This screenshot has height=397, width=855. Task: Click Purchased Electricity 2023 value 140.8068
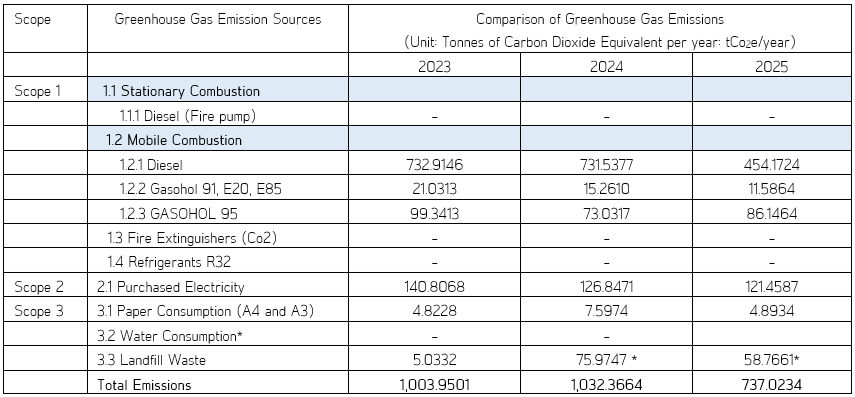point(434,287)
